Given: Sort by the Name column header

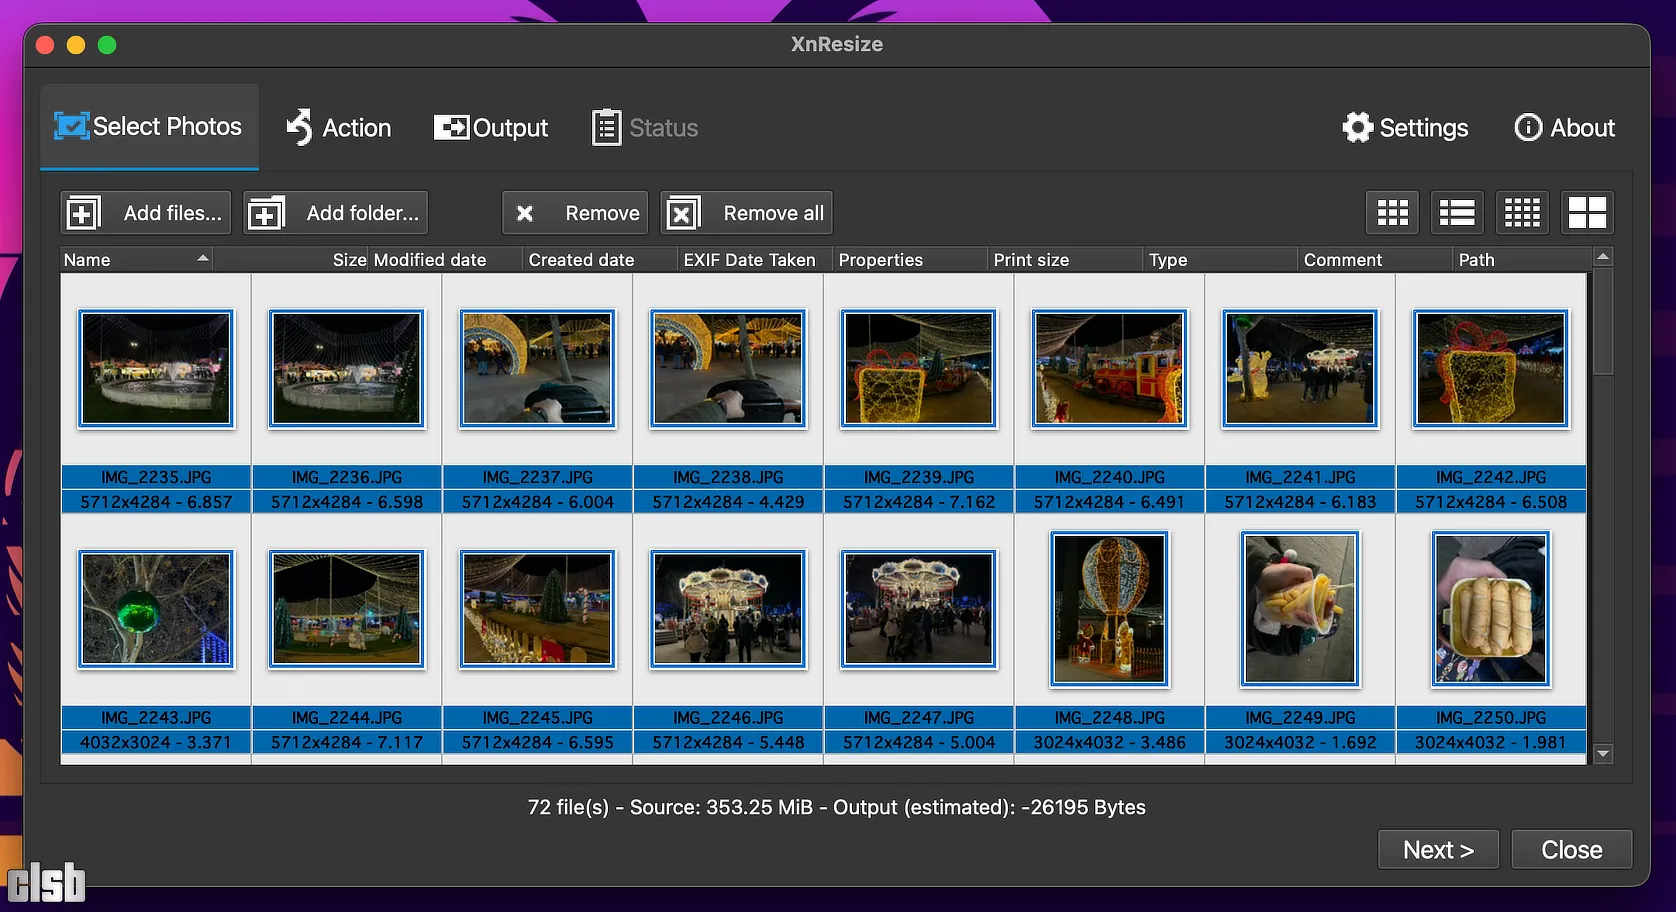Looking at the screenshot, I should click(135, 260).
